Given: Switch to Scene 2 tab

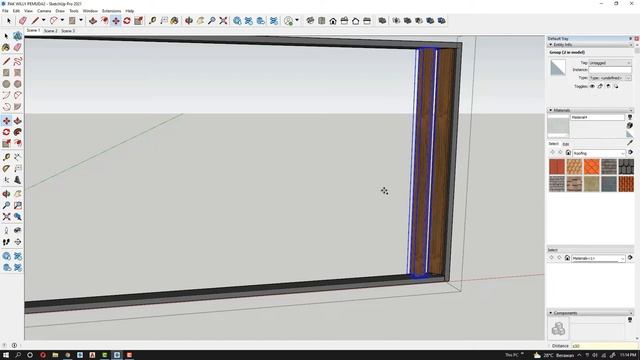Looking at the screenshot, I should click(51, 31).
